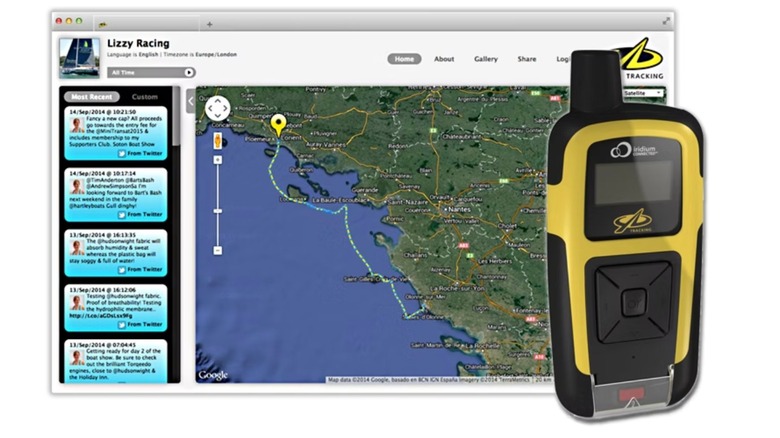This screenshot has width=780, height=438.
Task: Click the Saint-Nazaire label on map
Action: tap(408, 202)
